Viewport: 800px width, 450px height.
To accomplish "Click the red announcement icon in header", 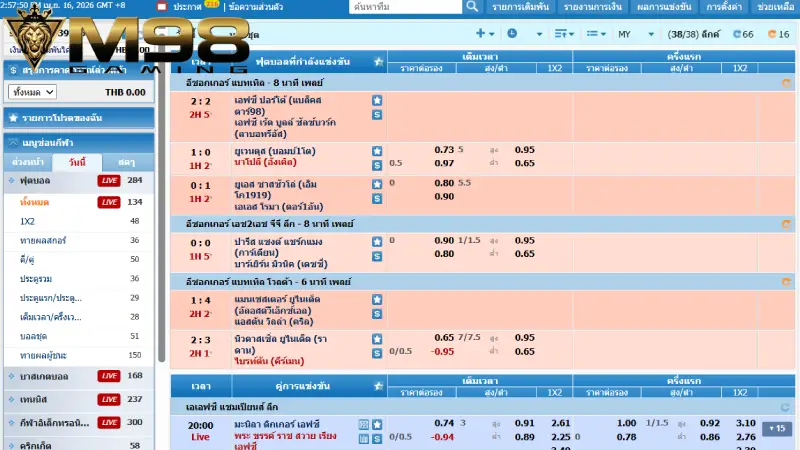I will pos(162,7).
